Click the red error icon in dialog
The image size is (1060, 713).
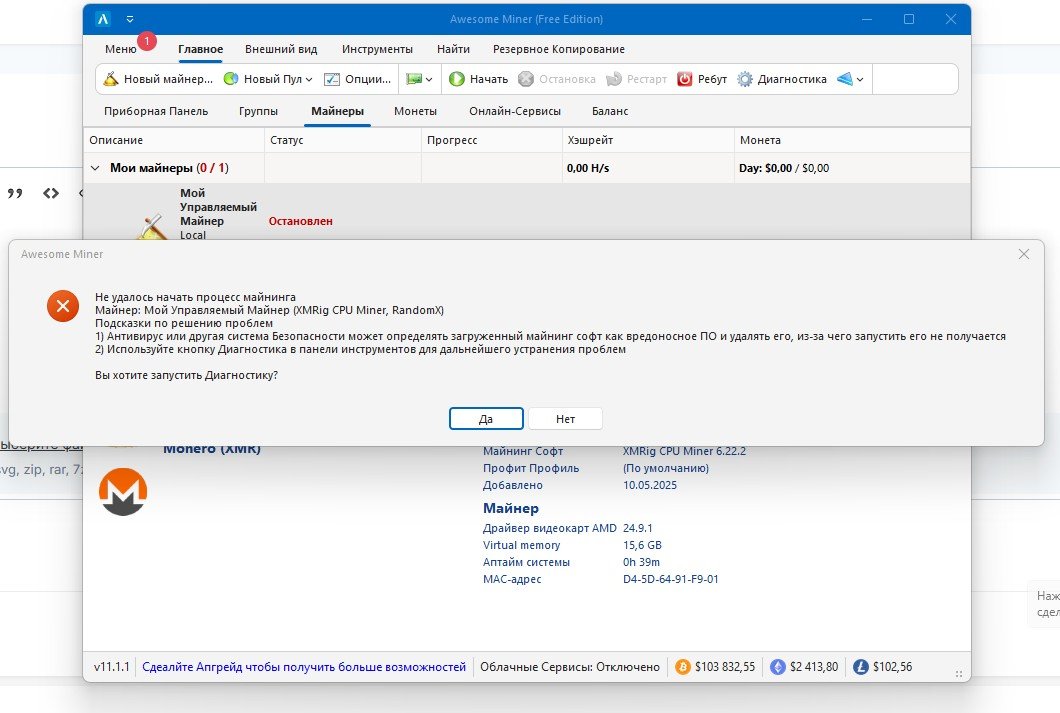pos(63,306)
